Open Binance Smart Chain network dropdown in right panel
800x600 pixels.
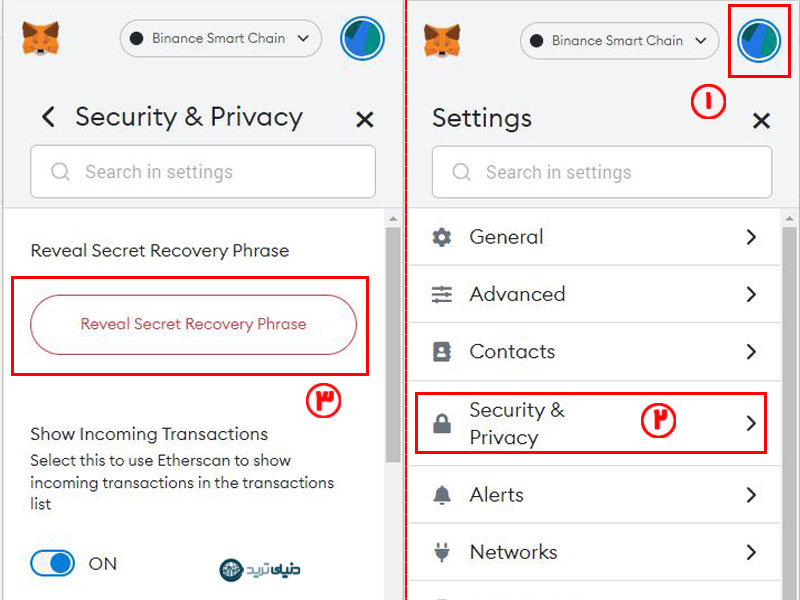(x=619, y=41)
